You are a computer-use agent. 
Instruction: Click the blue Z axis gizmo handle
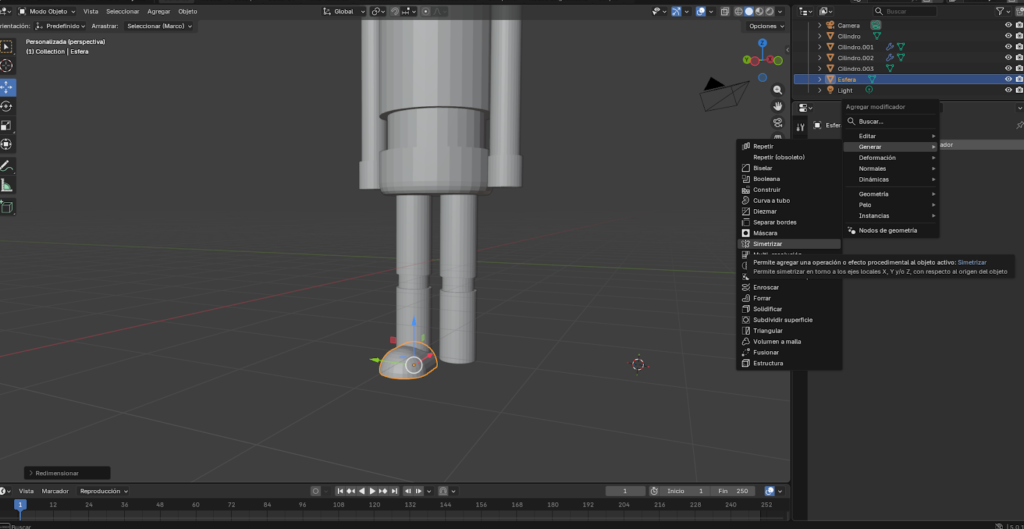click(762, 43)
